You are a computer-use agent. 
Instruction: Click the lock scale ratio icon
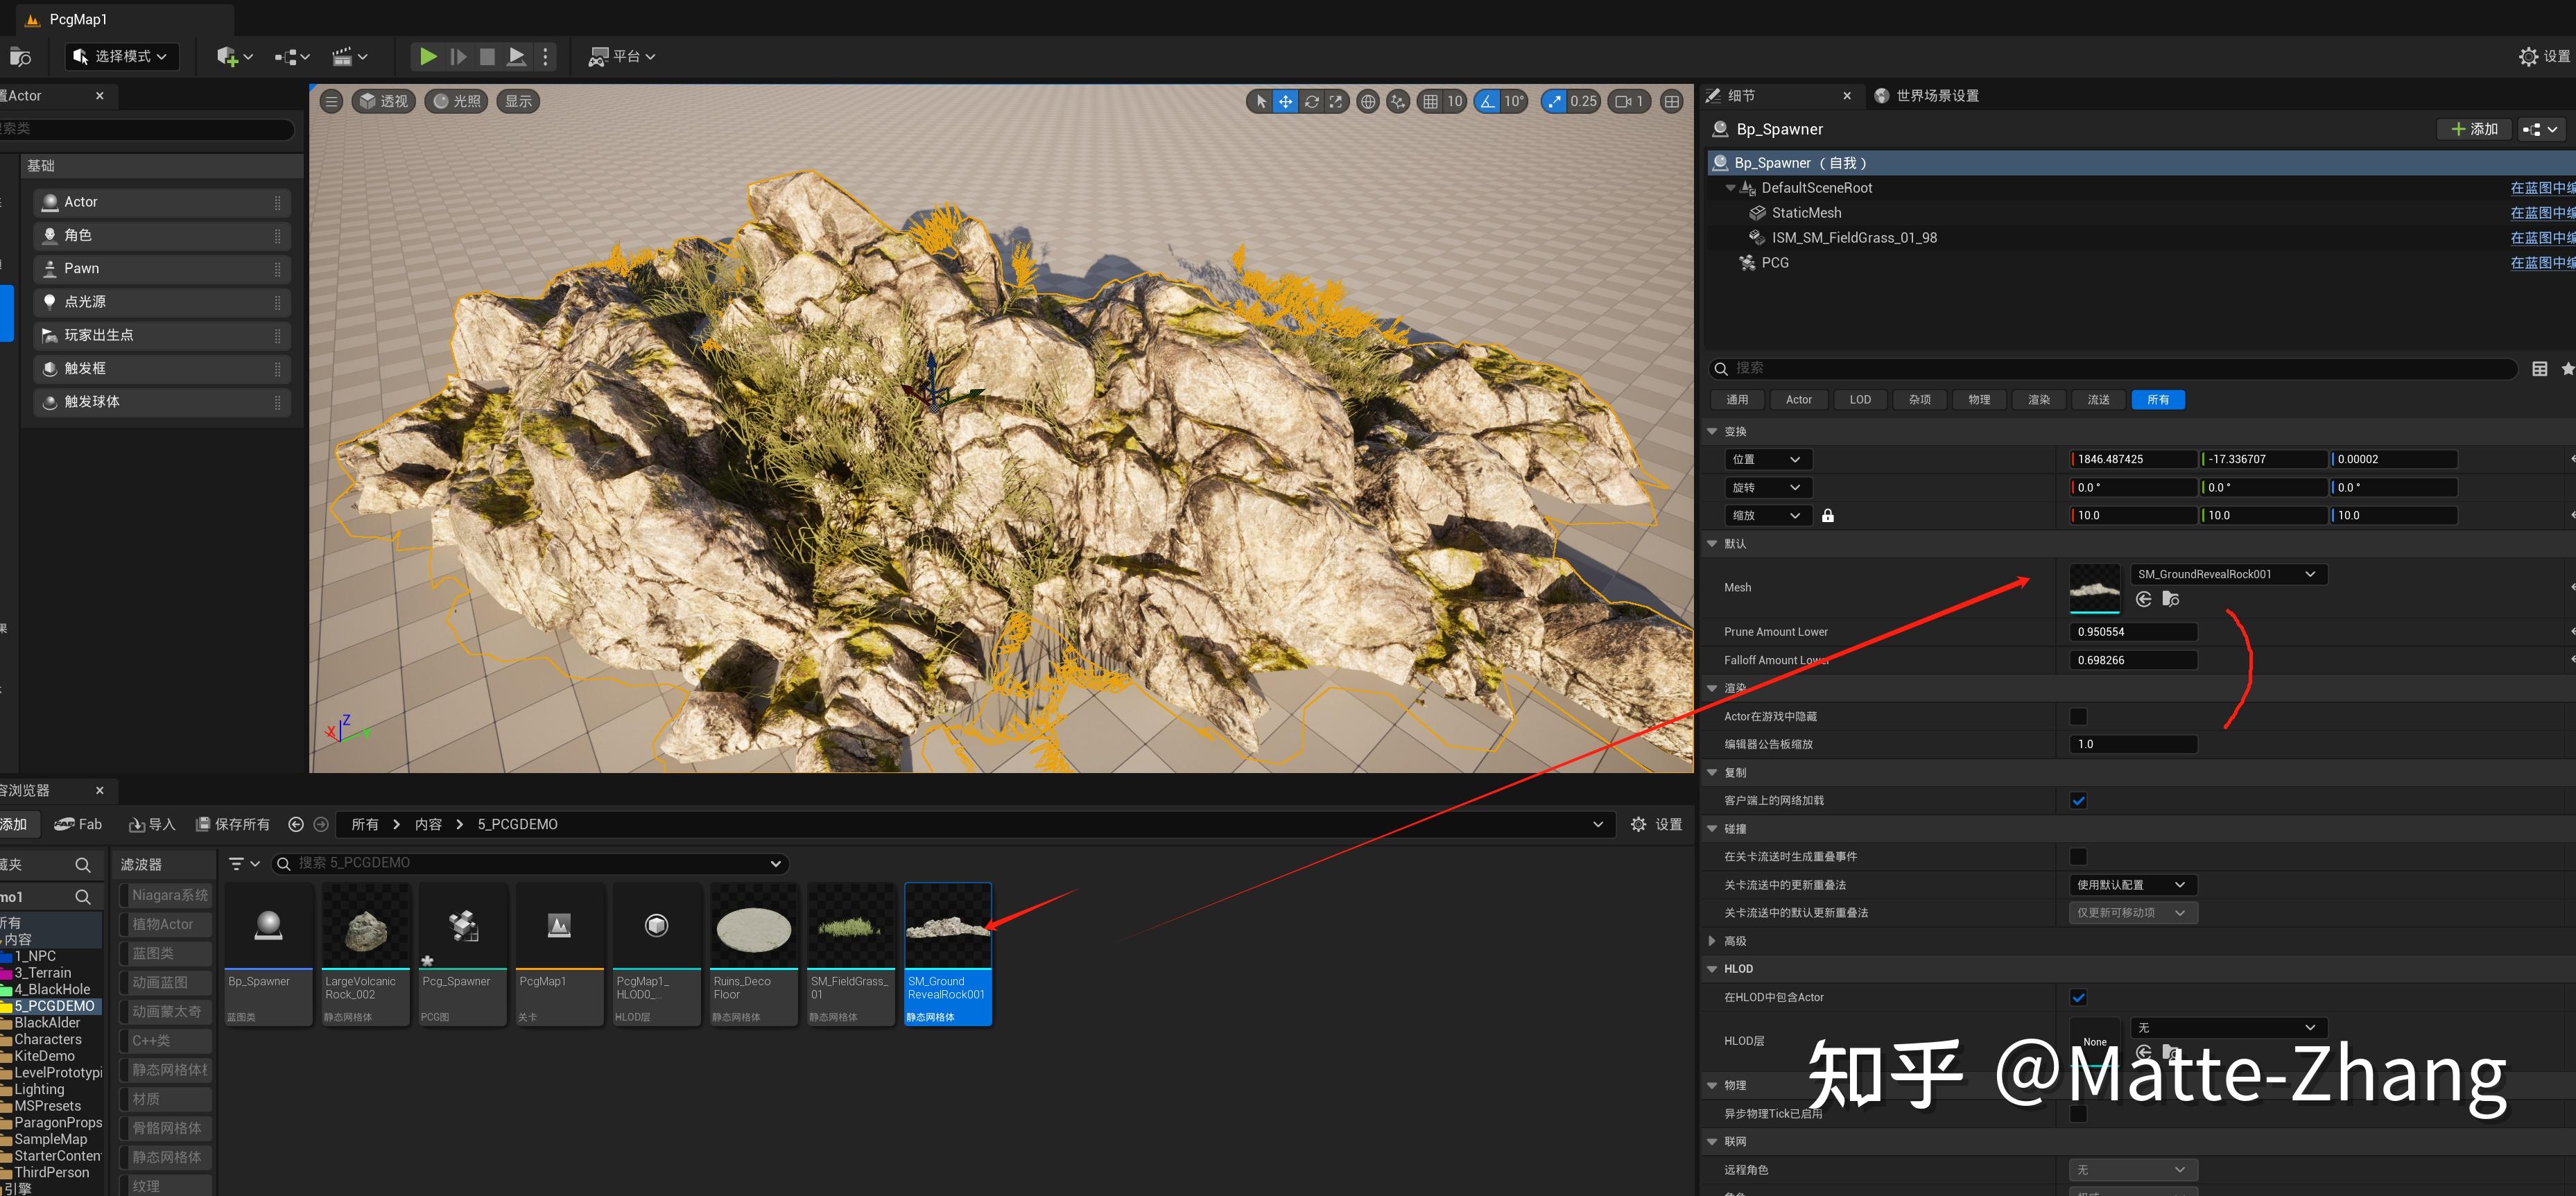click(1828, 516)
